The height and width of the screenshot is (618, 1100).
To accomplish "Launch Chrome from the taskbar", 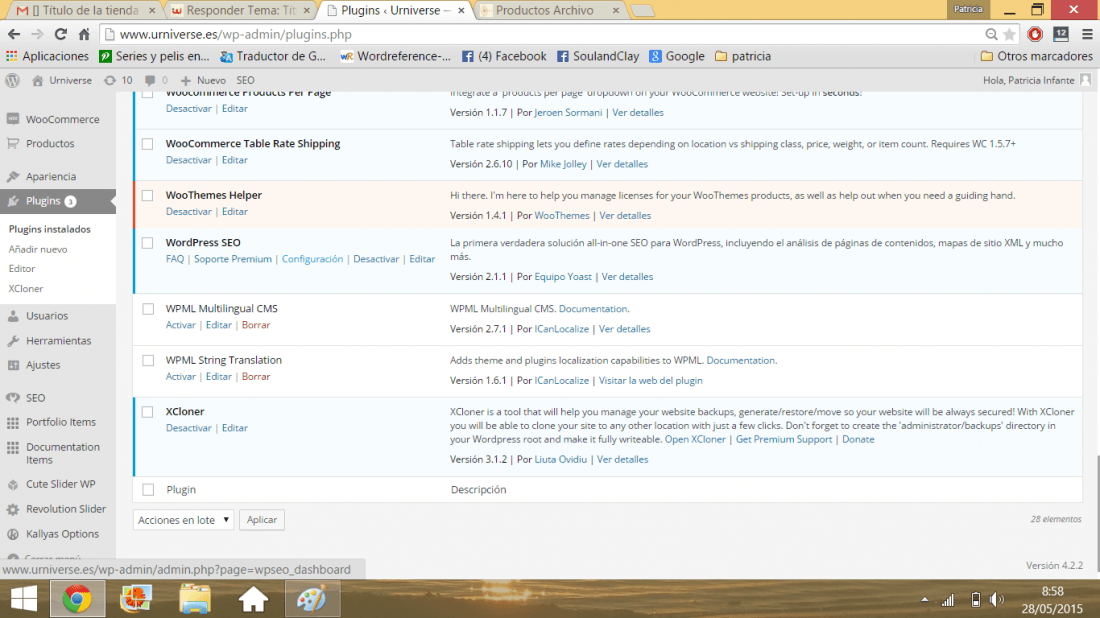I will (77, 599).
